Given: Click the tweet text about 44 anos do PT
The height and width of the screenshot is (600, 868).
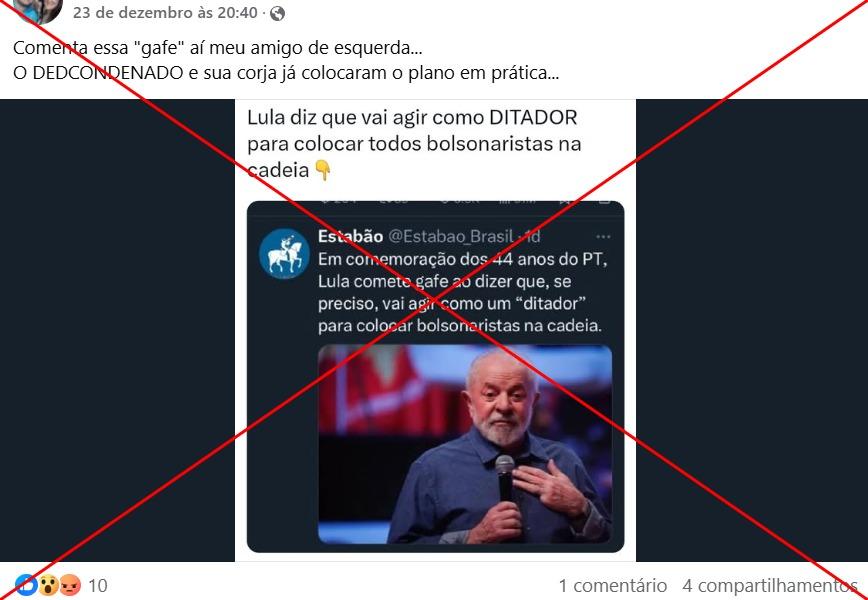Looking at the screenshot, I should click(463, 292).
